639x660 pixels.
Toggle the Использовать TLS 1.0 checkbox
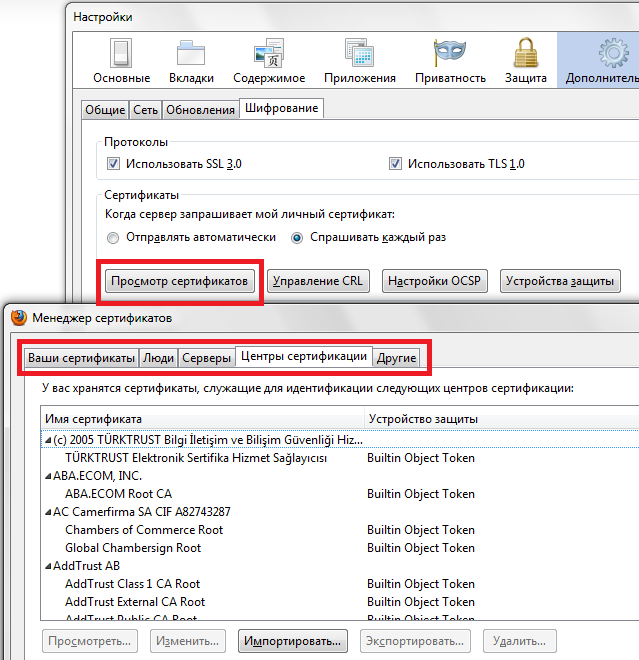(395, 163)
